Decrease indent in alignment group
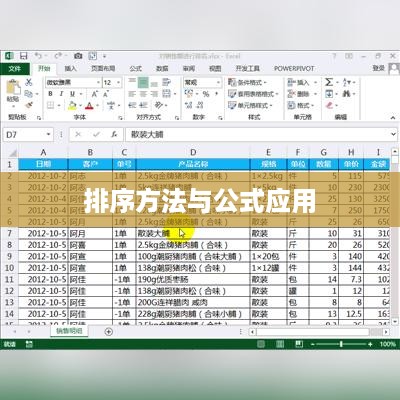Image resolution: width=400 pixels, height=400 pixels. (x=132, y=105)
